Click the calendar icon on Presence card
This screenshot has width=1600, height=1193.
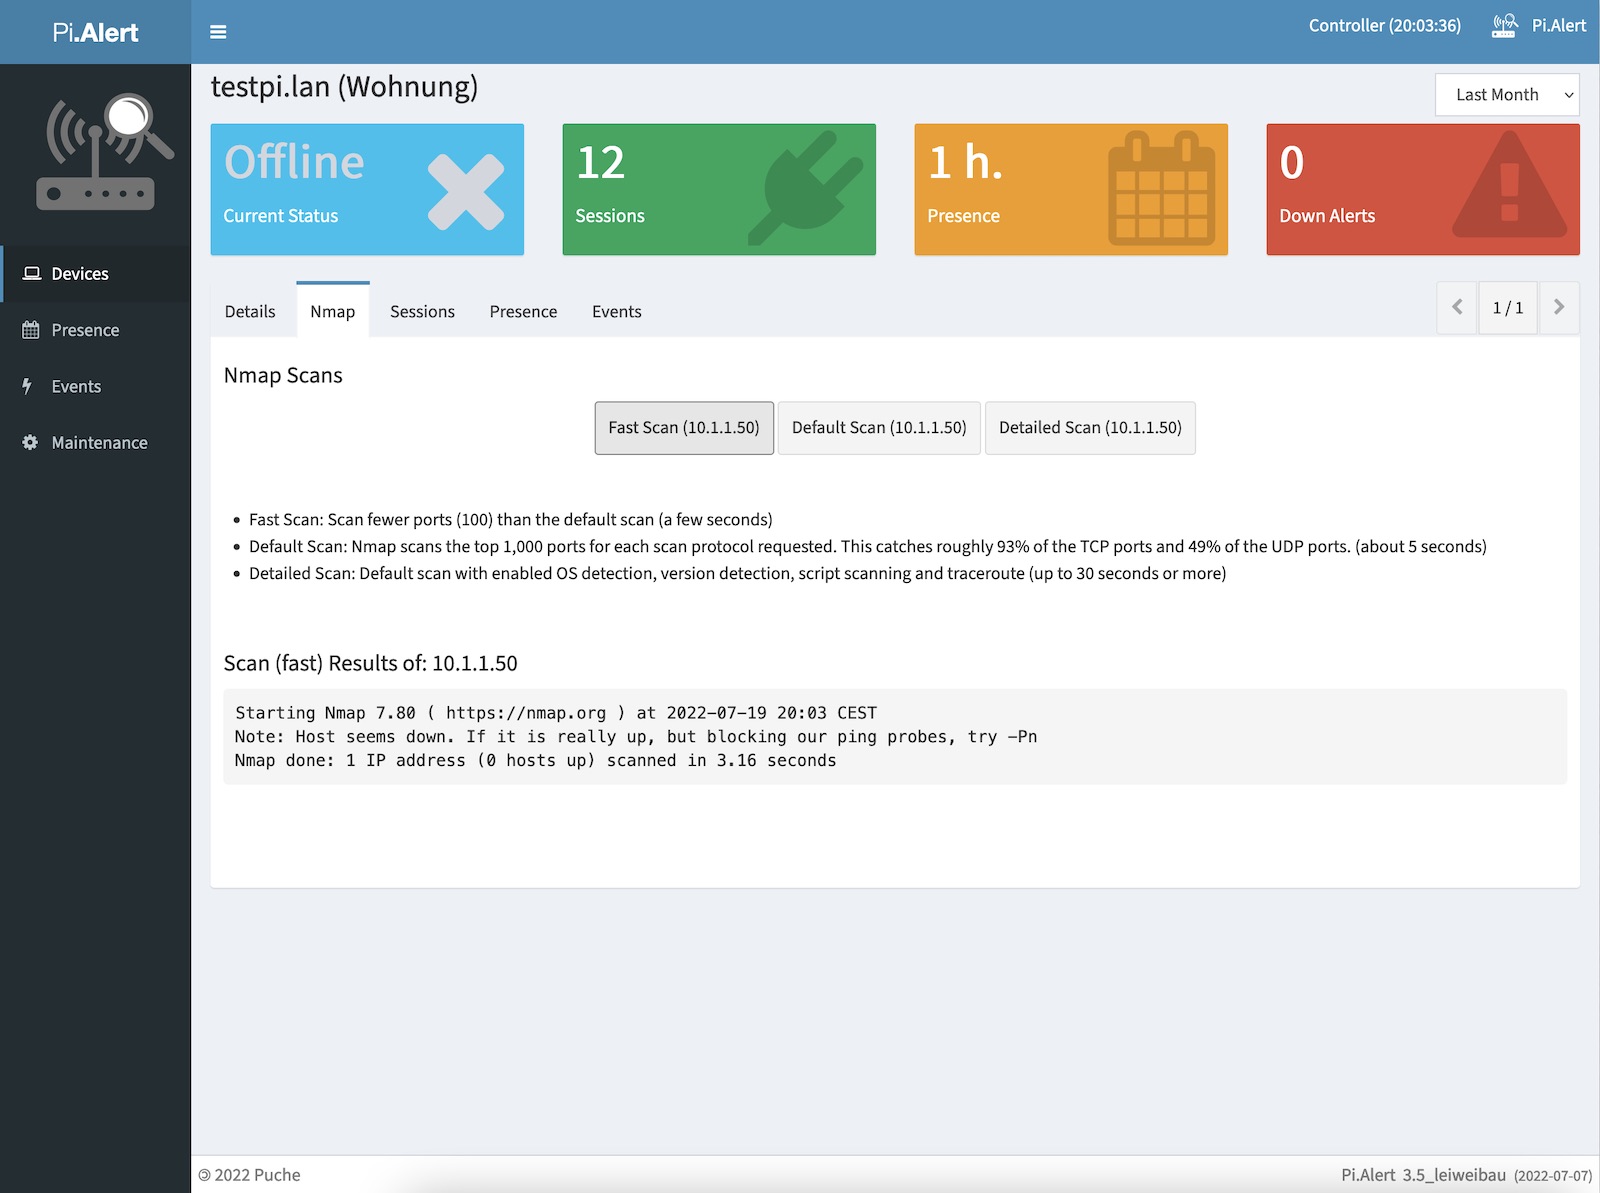tap(1161, 189)
